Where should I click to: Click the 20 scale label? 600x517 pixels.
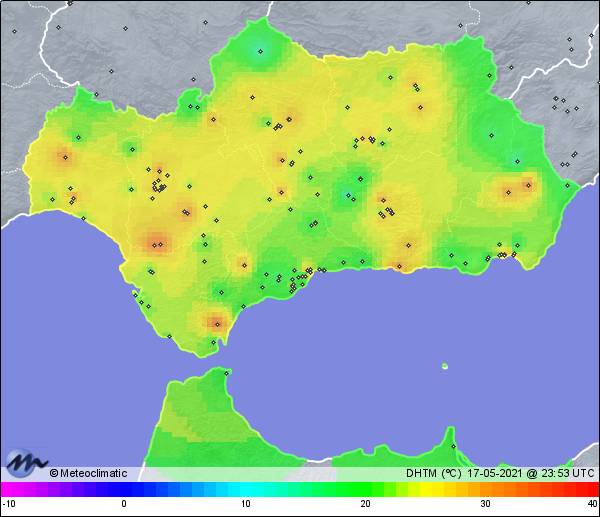[365, 504]
